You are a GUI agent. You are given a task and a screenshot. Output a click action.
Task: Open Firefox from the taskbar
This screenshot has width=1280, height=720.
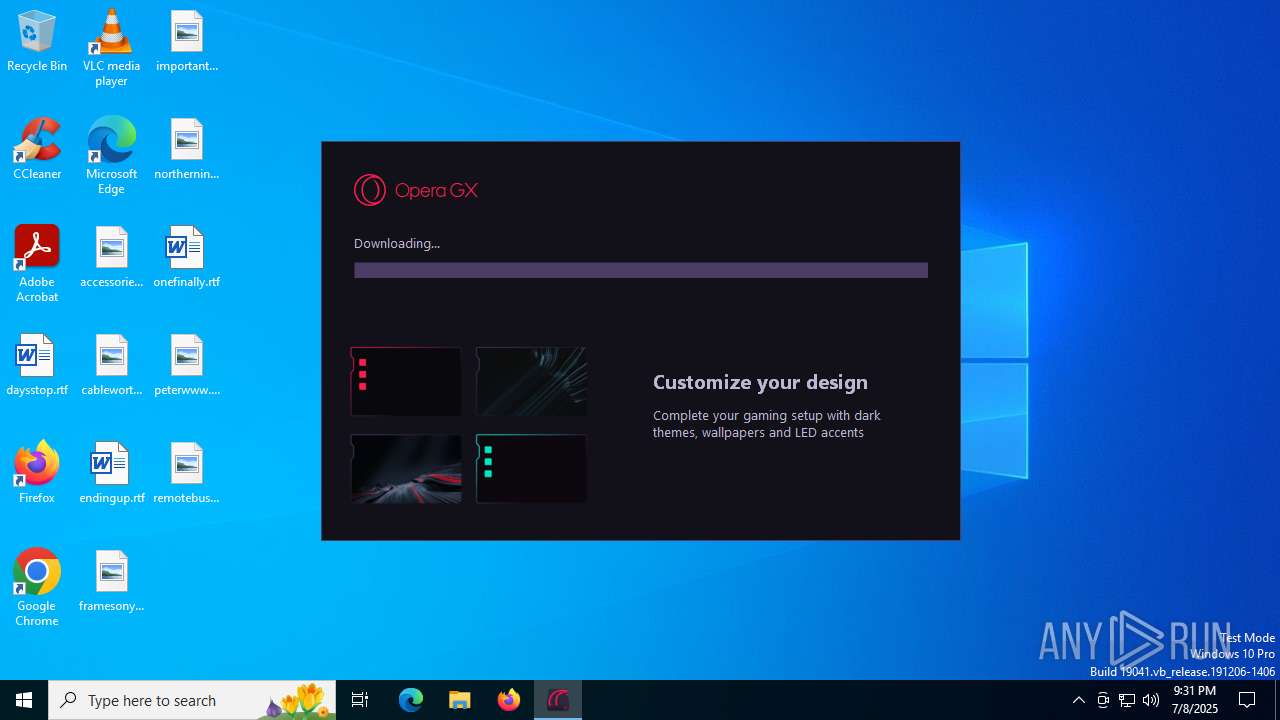pyautogui.click(x=509, y=700)
